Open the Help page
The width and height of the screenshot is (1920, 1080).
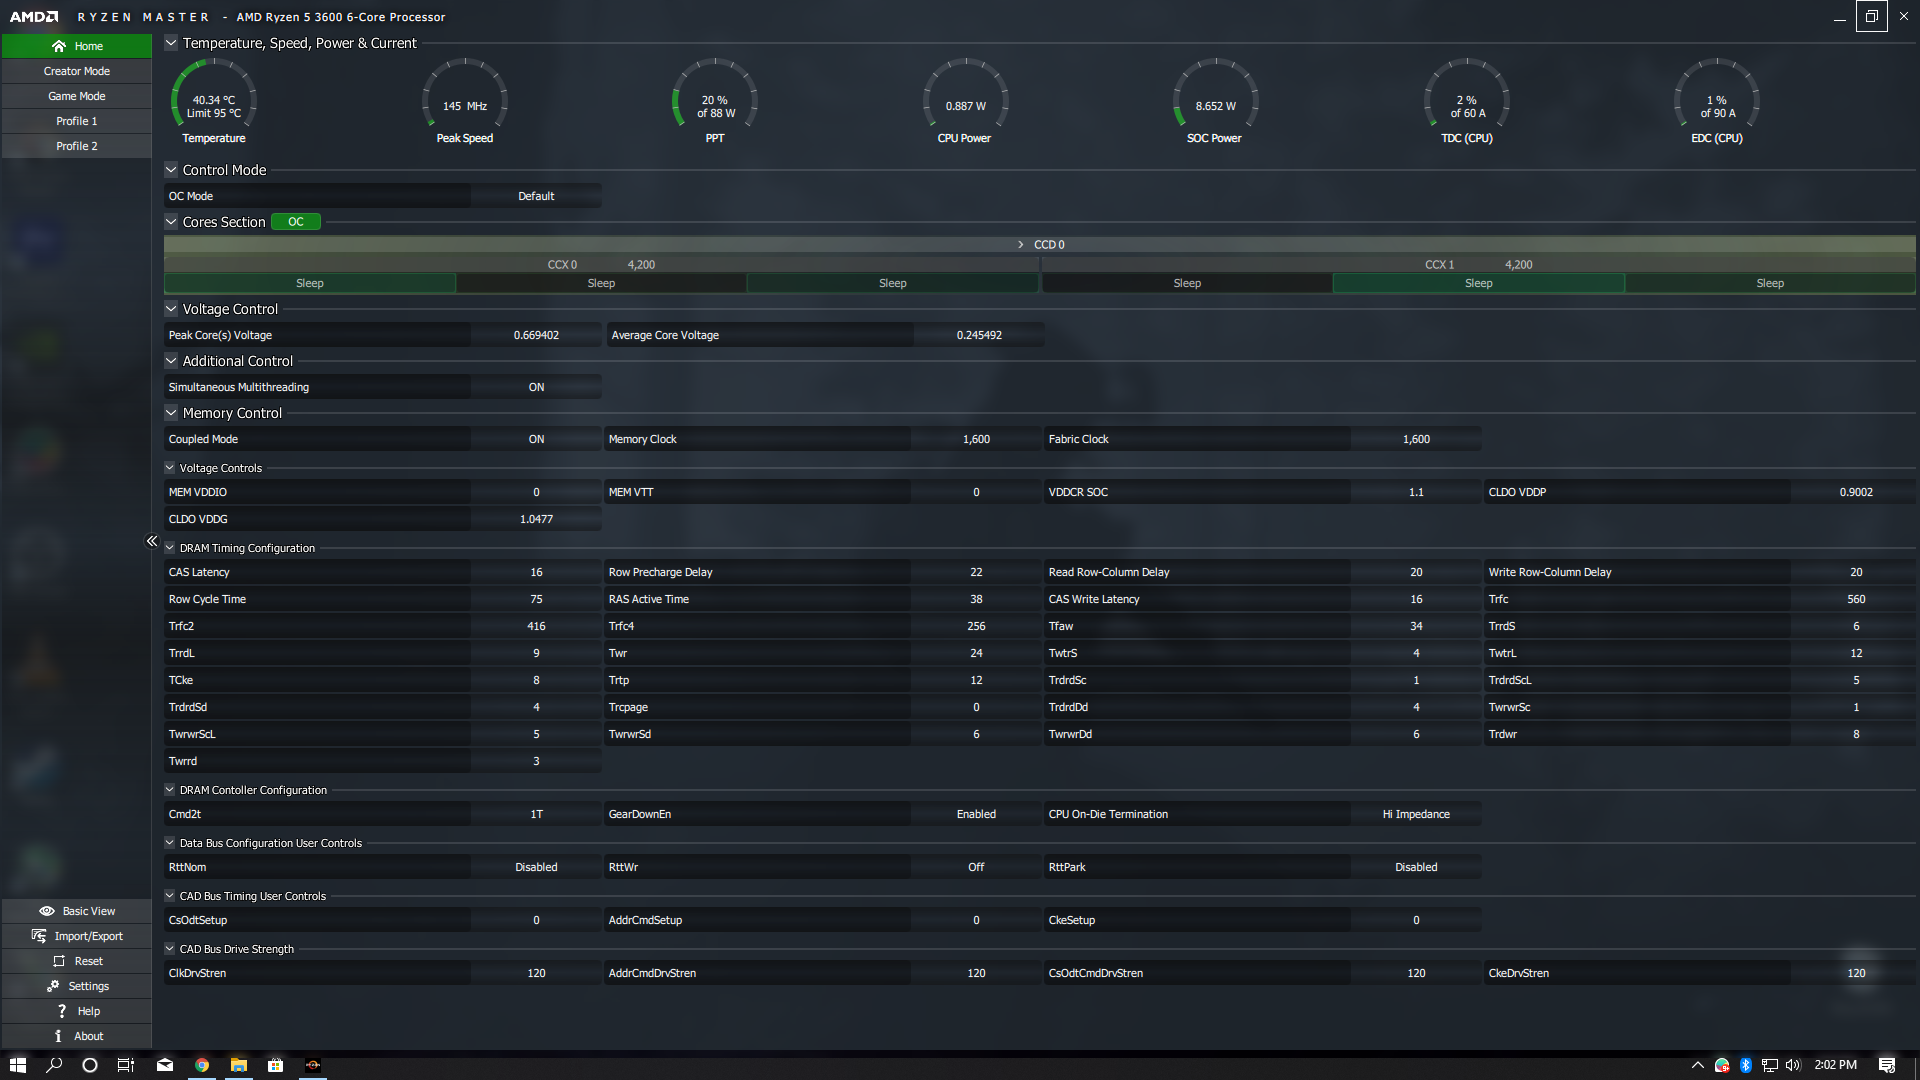coord(77,1011)
